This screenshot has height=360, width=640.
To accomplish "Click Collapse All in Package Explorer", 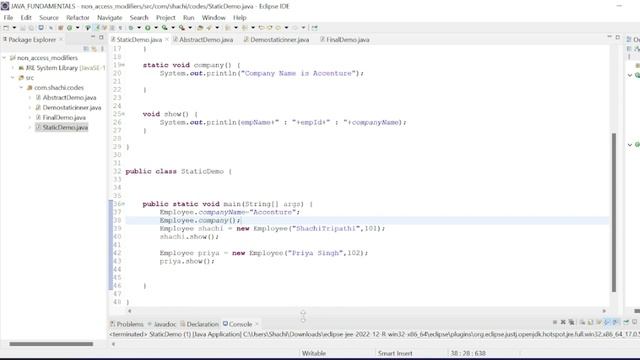I will tap(86, 49).
